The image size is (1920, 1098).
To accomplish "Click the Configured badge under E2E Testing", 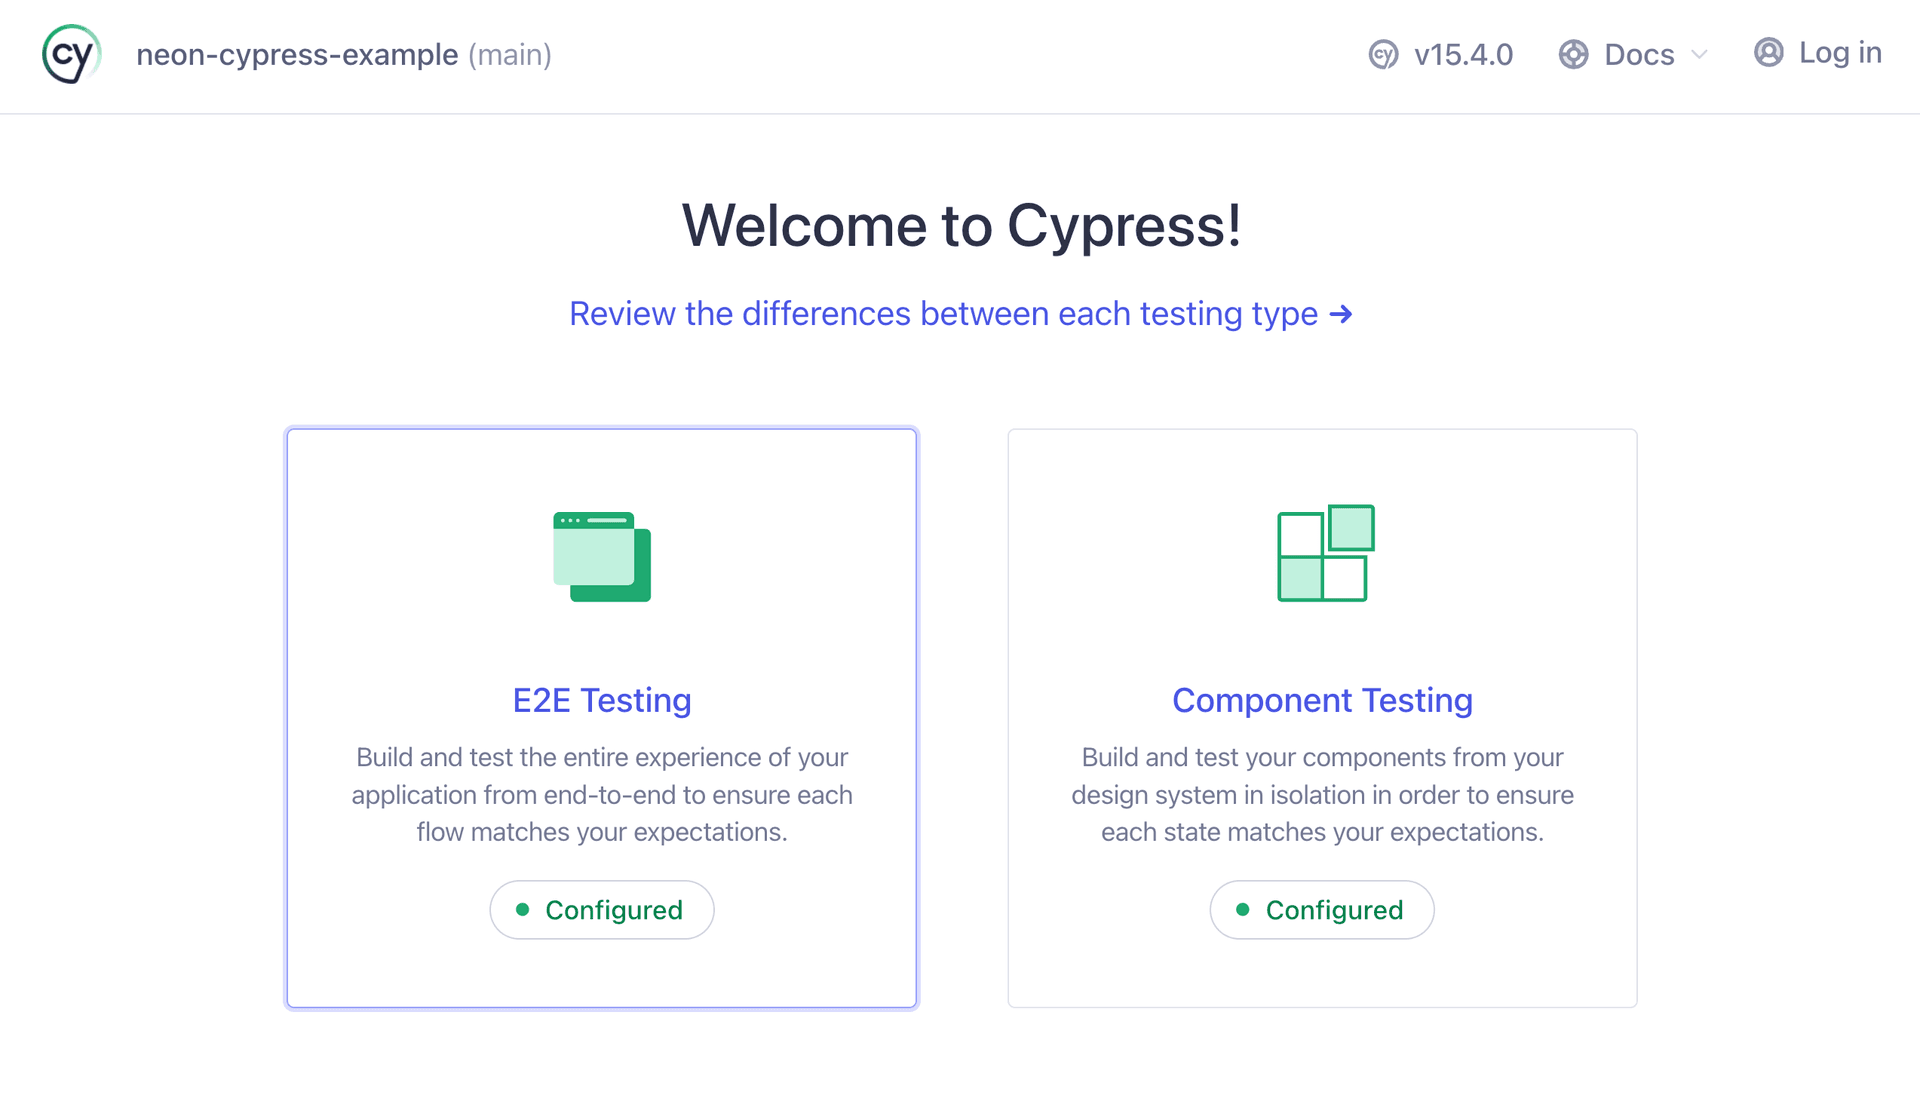I will click(x=601, y=910).
